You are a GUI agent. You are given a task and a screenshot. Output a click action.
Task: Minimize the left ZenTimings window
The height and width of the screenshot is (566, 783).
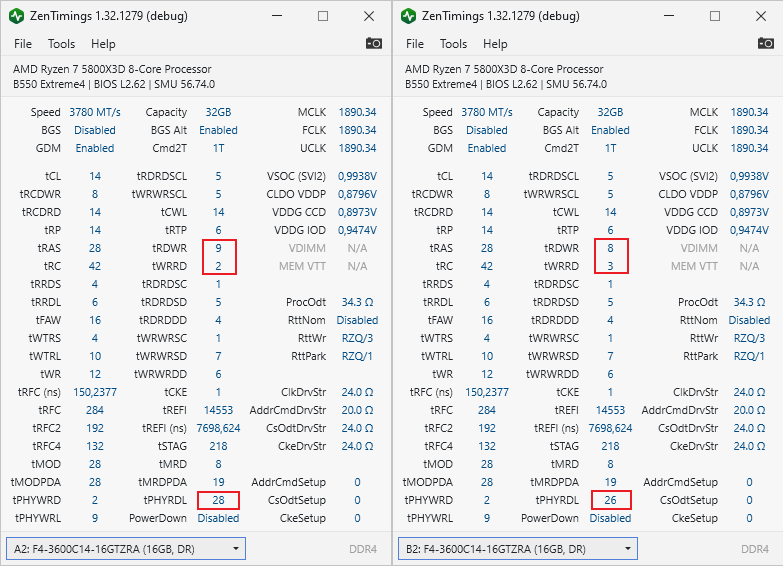click(x=277, y=16)
